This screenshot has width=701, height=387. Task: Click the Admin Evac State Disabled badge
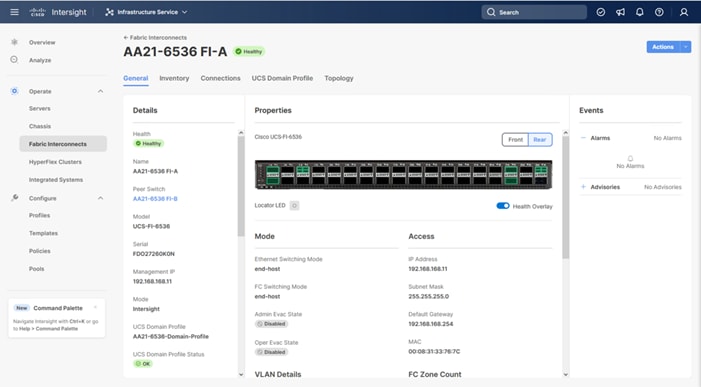click(271, 324)
